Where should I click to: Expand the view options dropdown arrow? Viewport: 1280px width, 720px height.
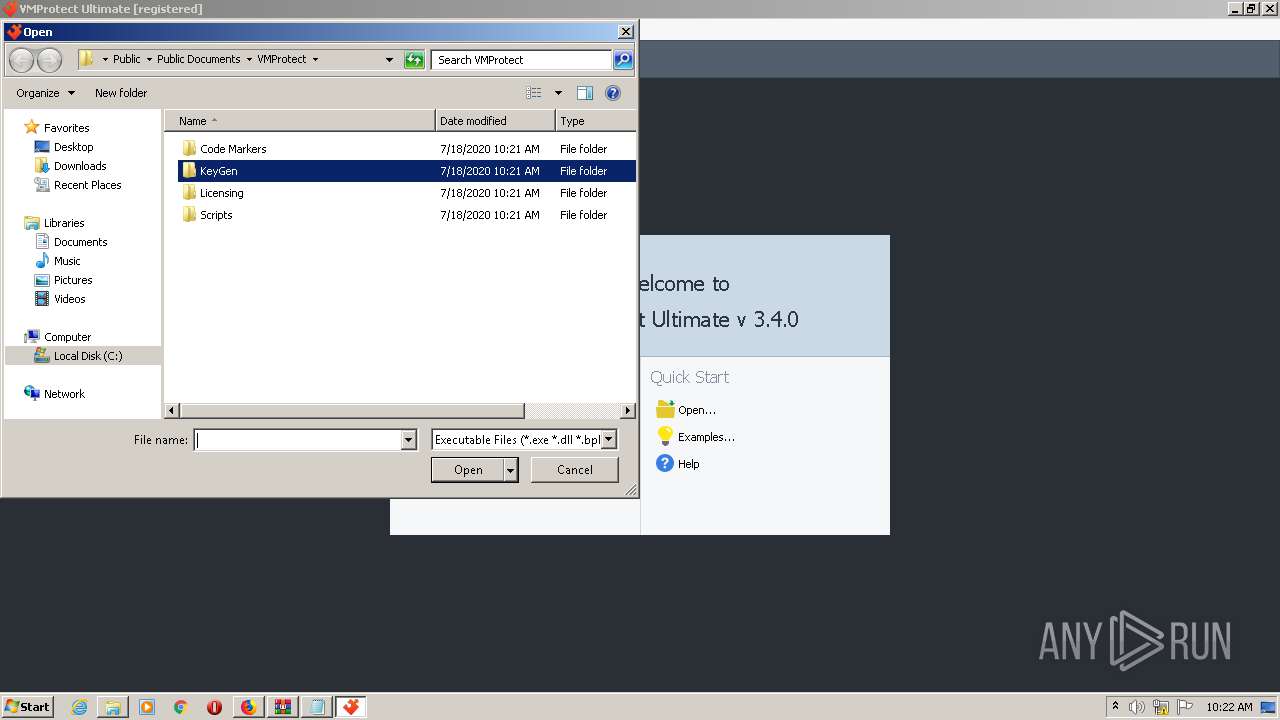[558, 93]
